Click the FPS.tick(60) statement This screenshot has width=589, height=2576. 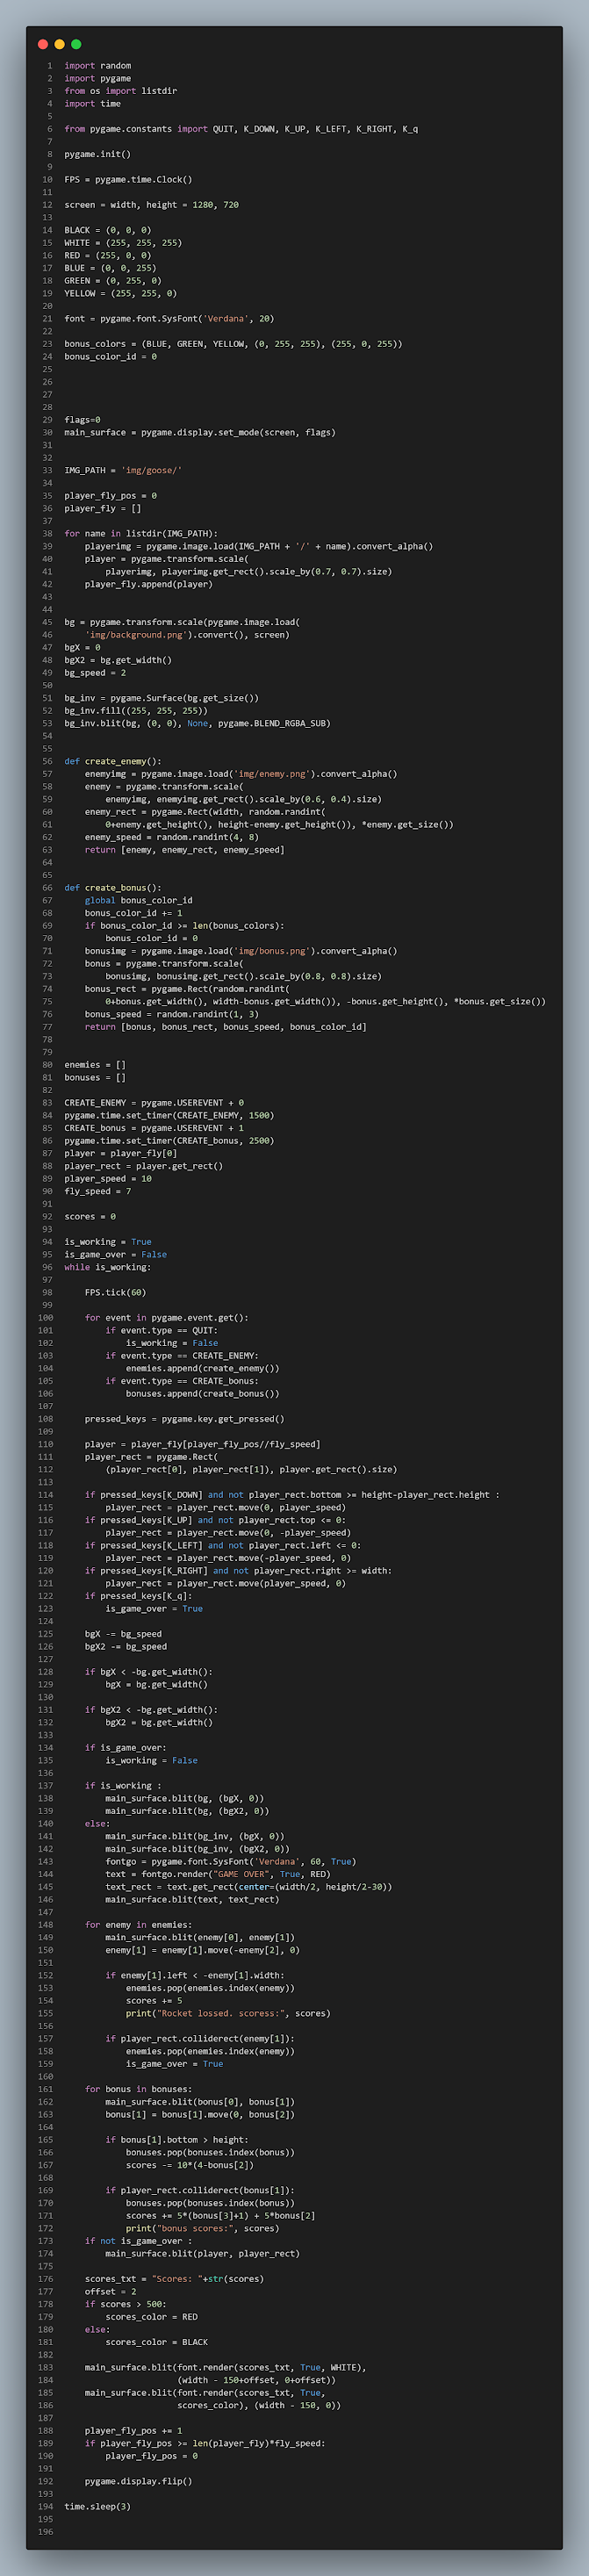click(115, 1292)
